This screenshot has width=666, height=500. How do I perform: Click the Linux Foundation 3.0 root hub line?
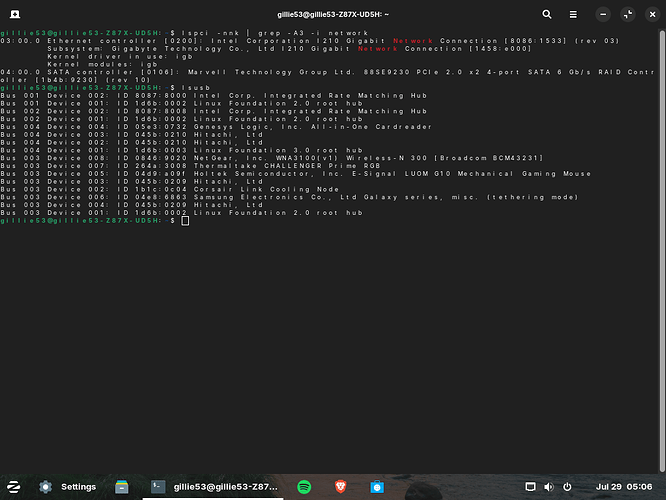pos(182,150)
